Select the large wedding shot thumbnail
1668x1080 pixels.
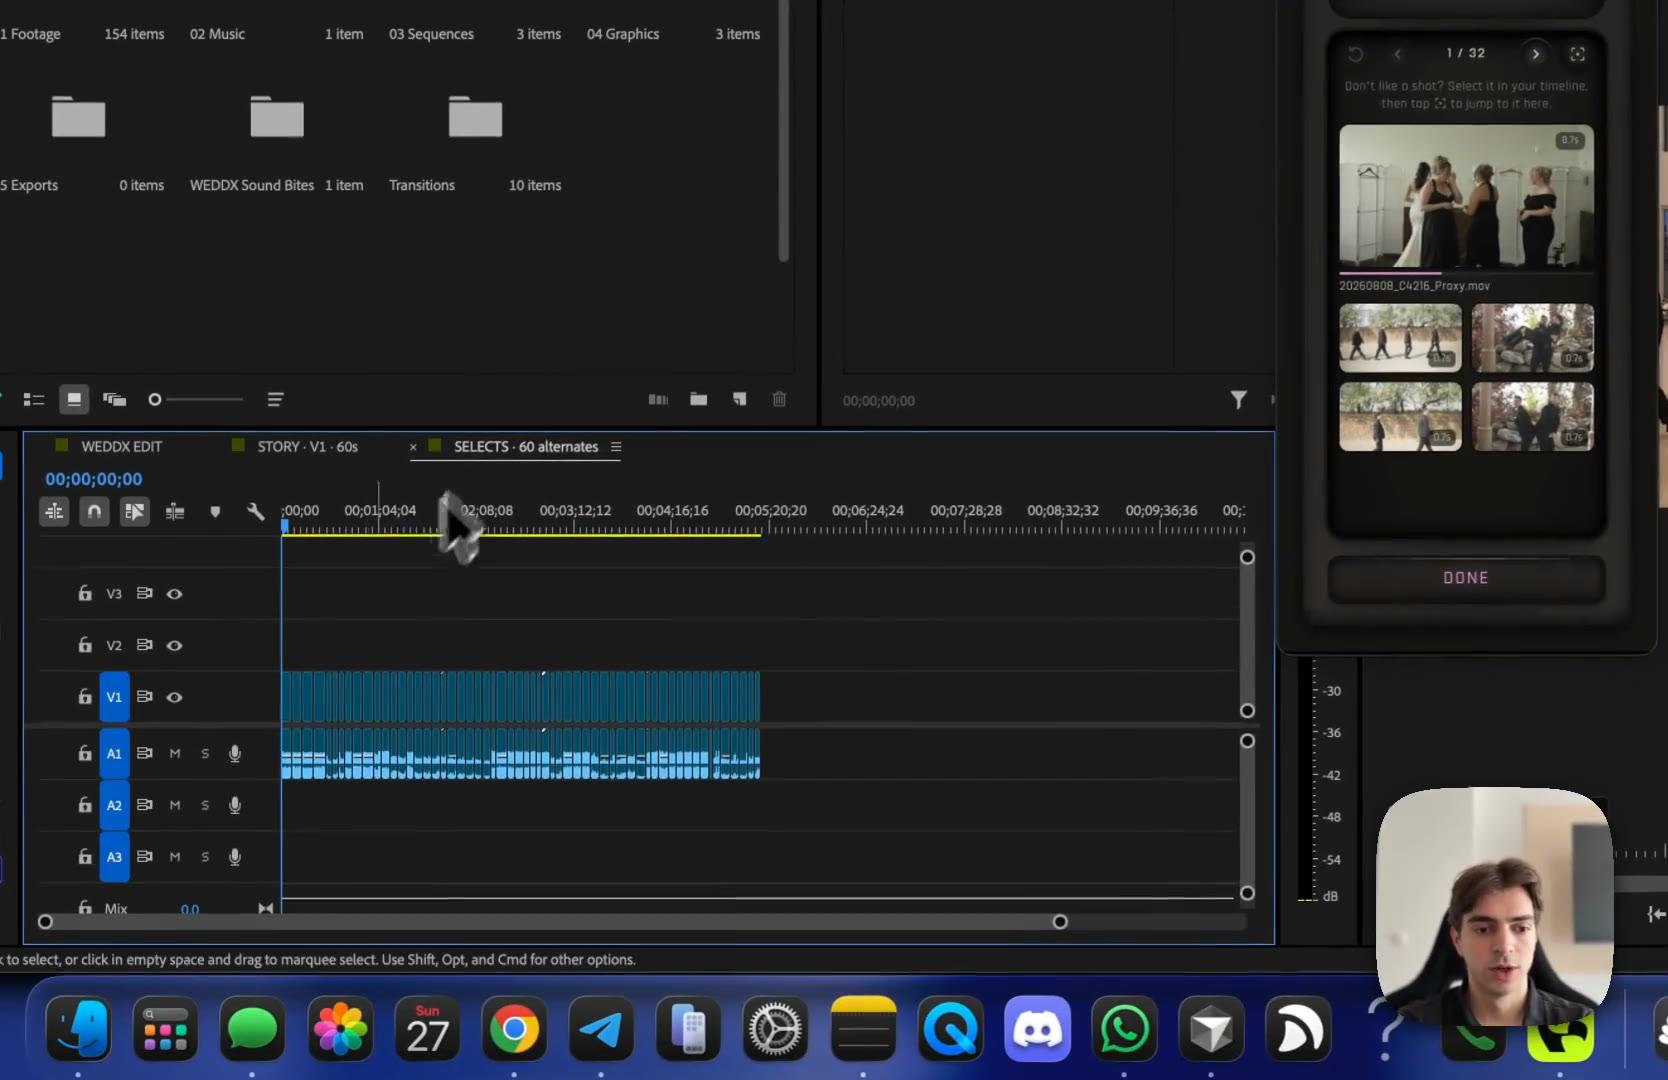tap(1466, 197)
